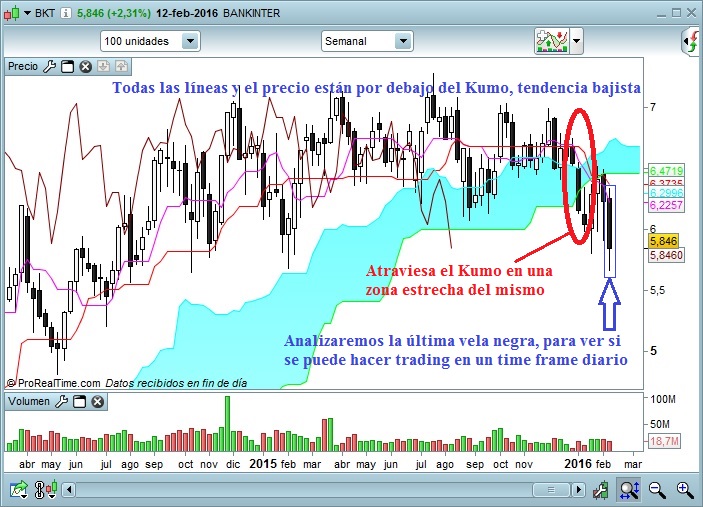Click the 6,2257 magenta indicator value

point(666,205)
